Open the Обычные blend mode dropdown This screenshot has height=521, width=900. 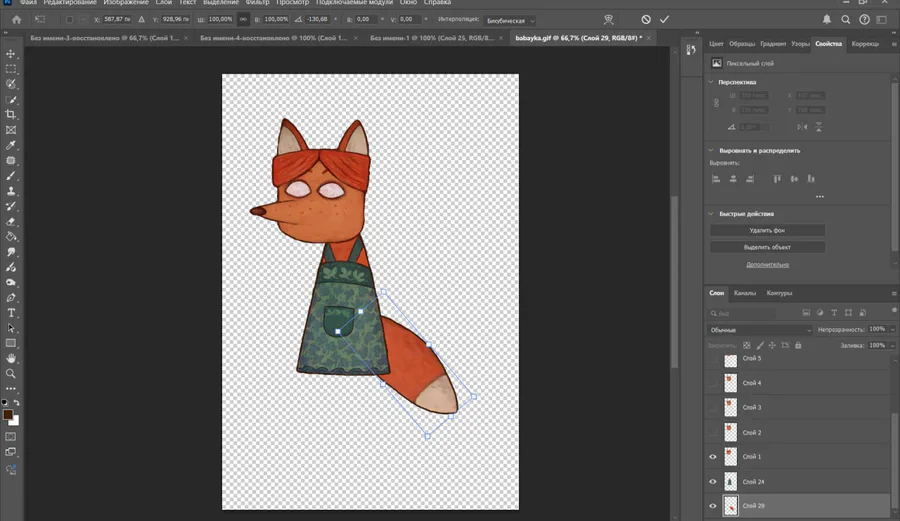[760, 329]
